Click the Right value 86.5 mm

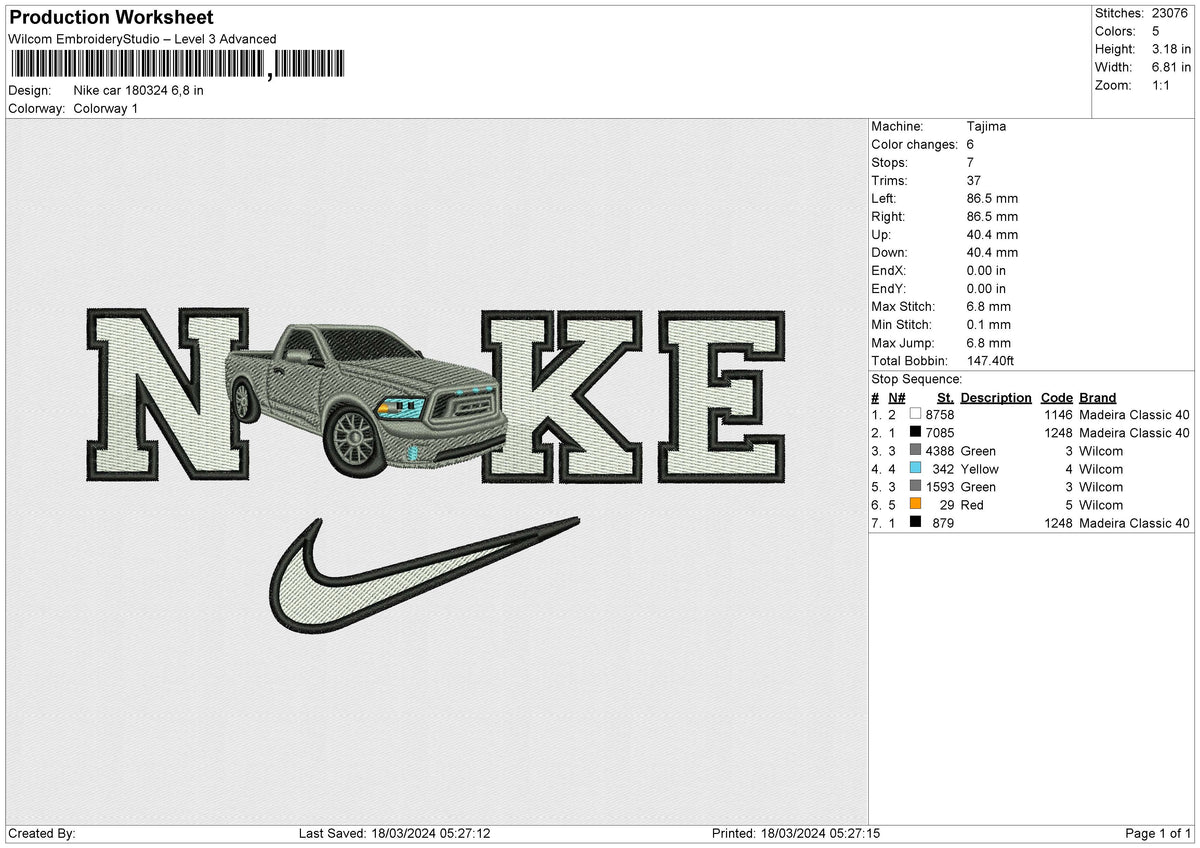pyautogui.click(x=992, y=217)
